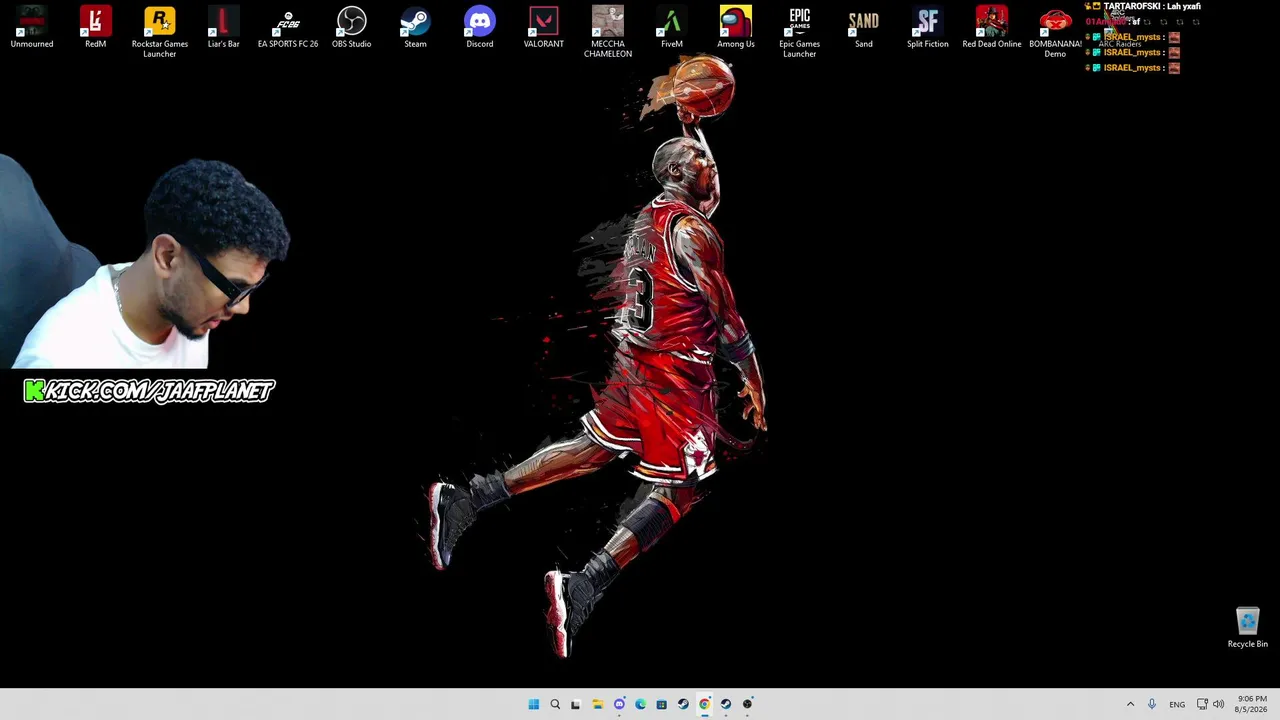Screen dimensions: 1280x720
Task: Click the microphone tray icon
Action: point(1152,704)
